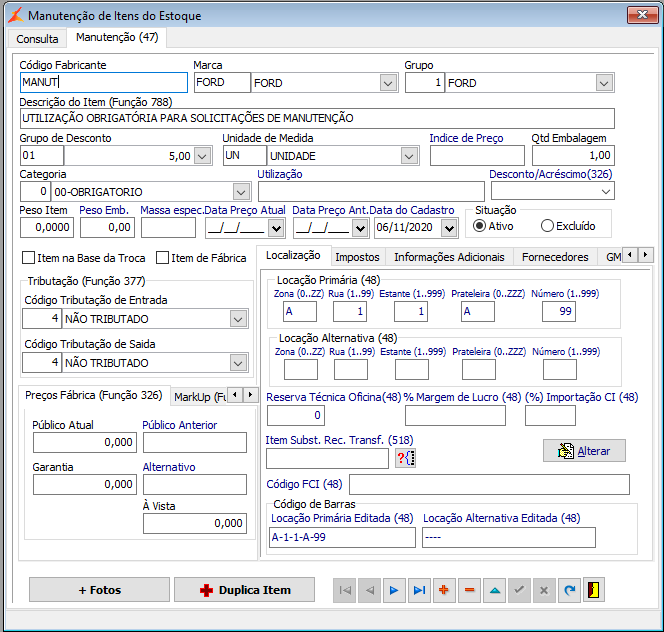Click the red plus insert record icon

(445, 590)
